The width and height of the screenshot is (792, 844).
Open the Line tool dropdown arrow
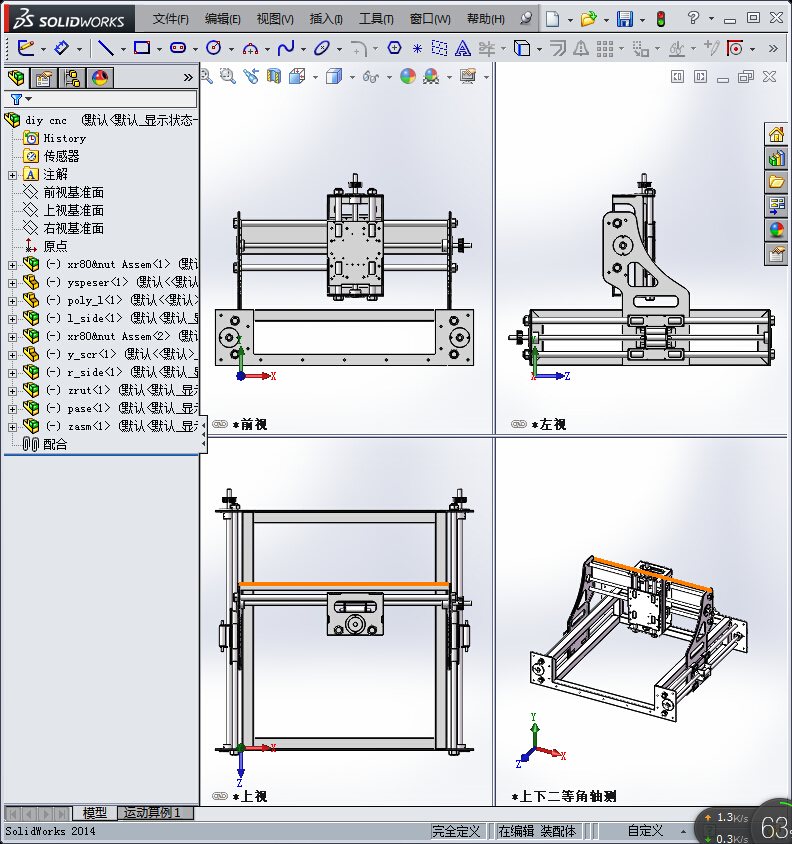(x=123, y=49)
